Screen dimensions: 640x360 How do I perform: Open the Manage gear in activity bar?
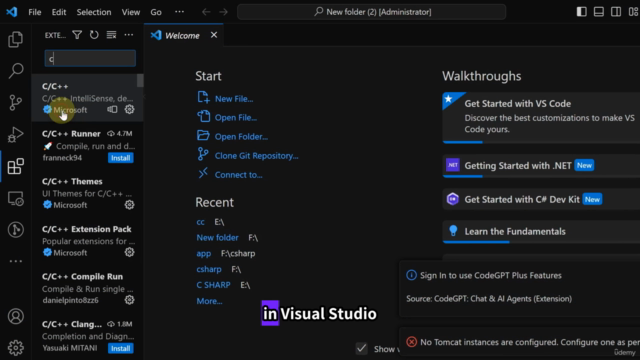coord(16,348)
